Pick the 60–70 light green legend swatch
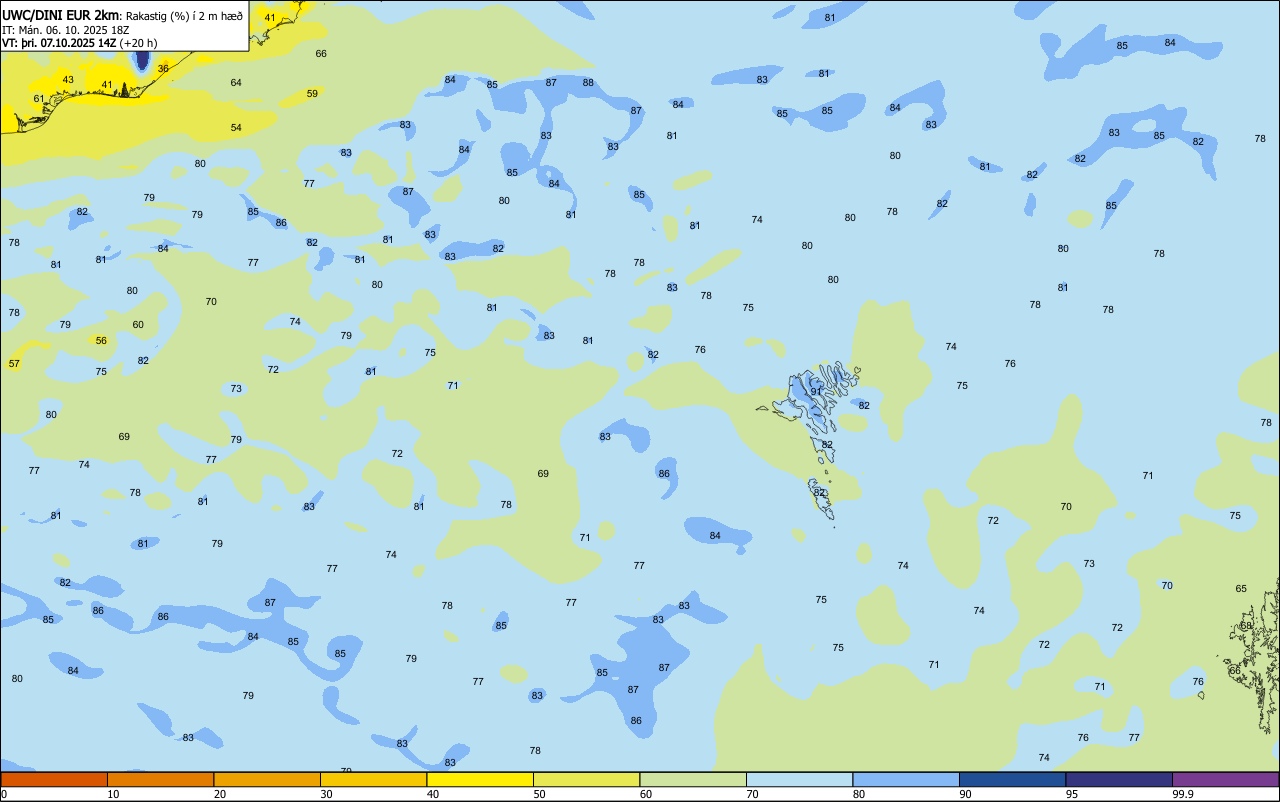1280x802 pixels. point(693,779)
